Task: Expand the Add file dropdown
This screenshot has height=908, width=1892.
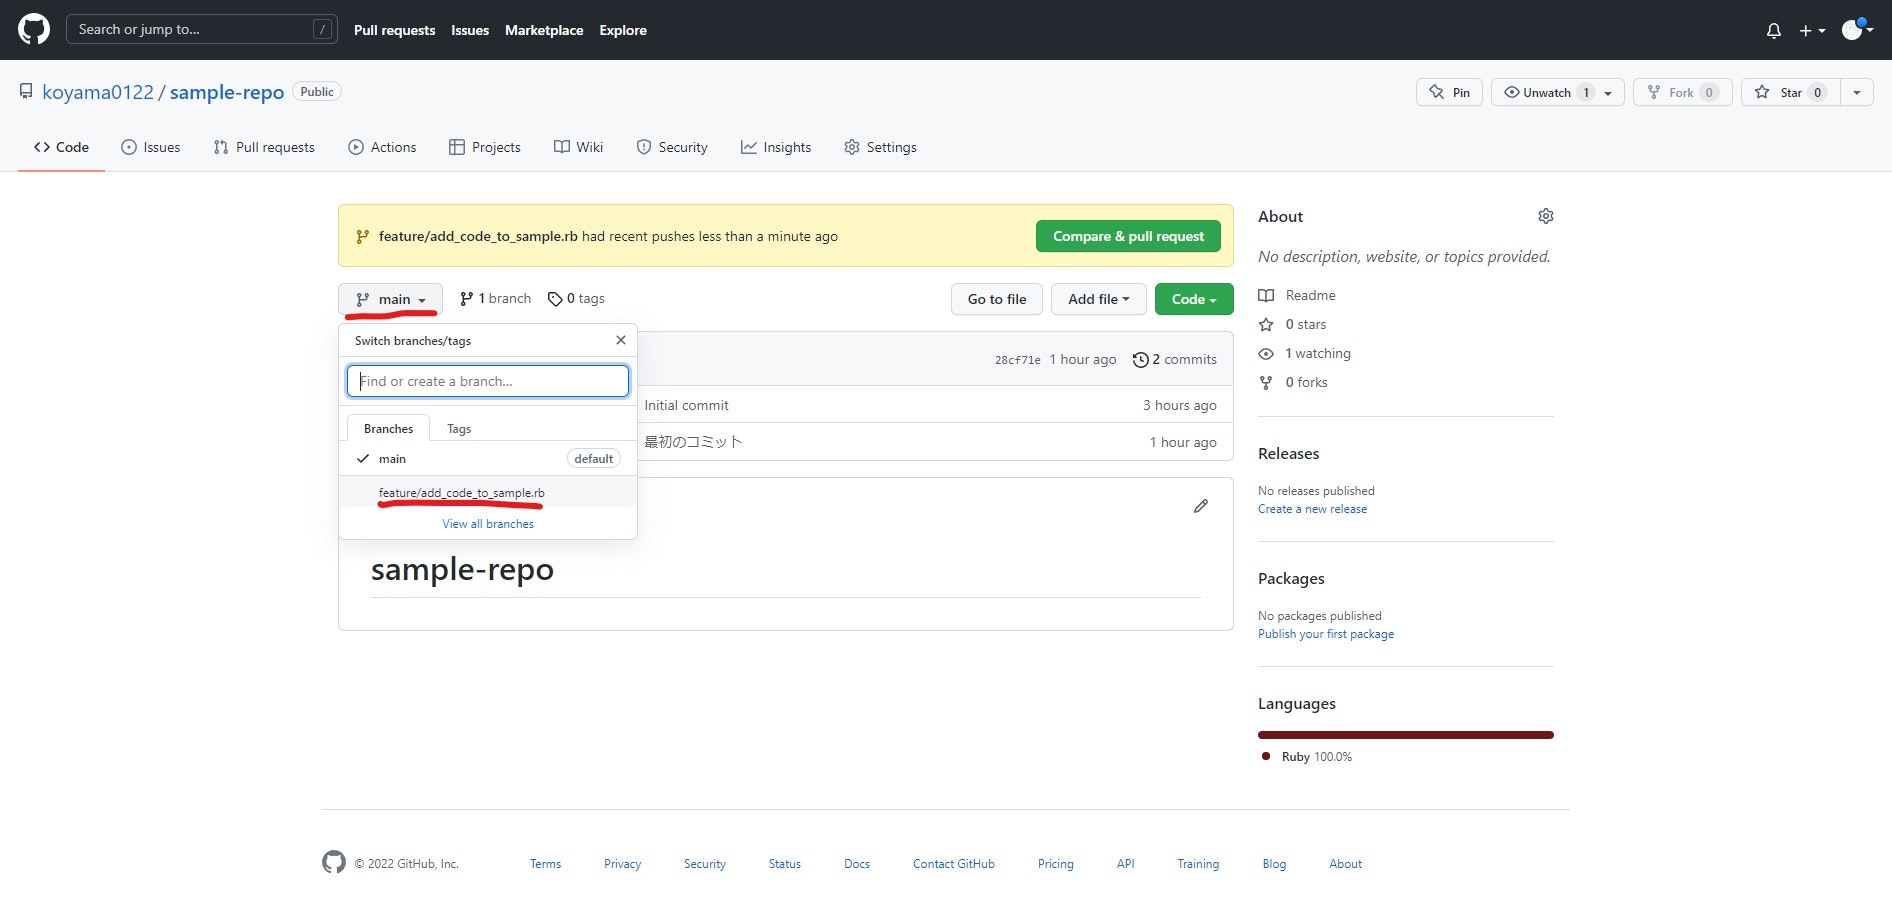Action: (1099, 299)
